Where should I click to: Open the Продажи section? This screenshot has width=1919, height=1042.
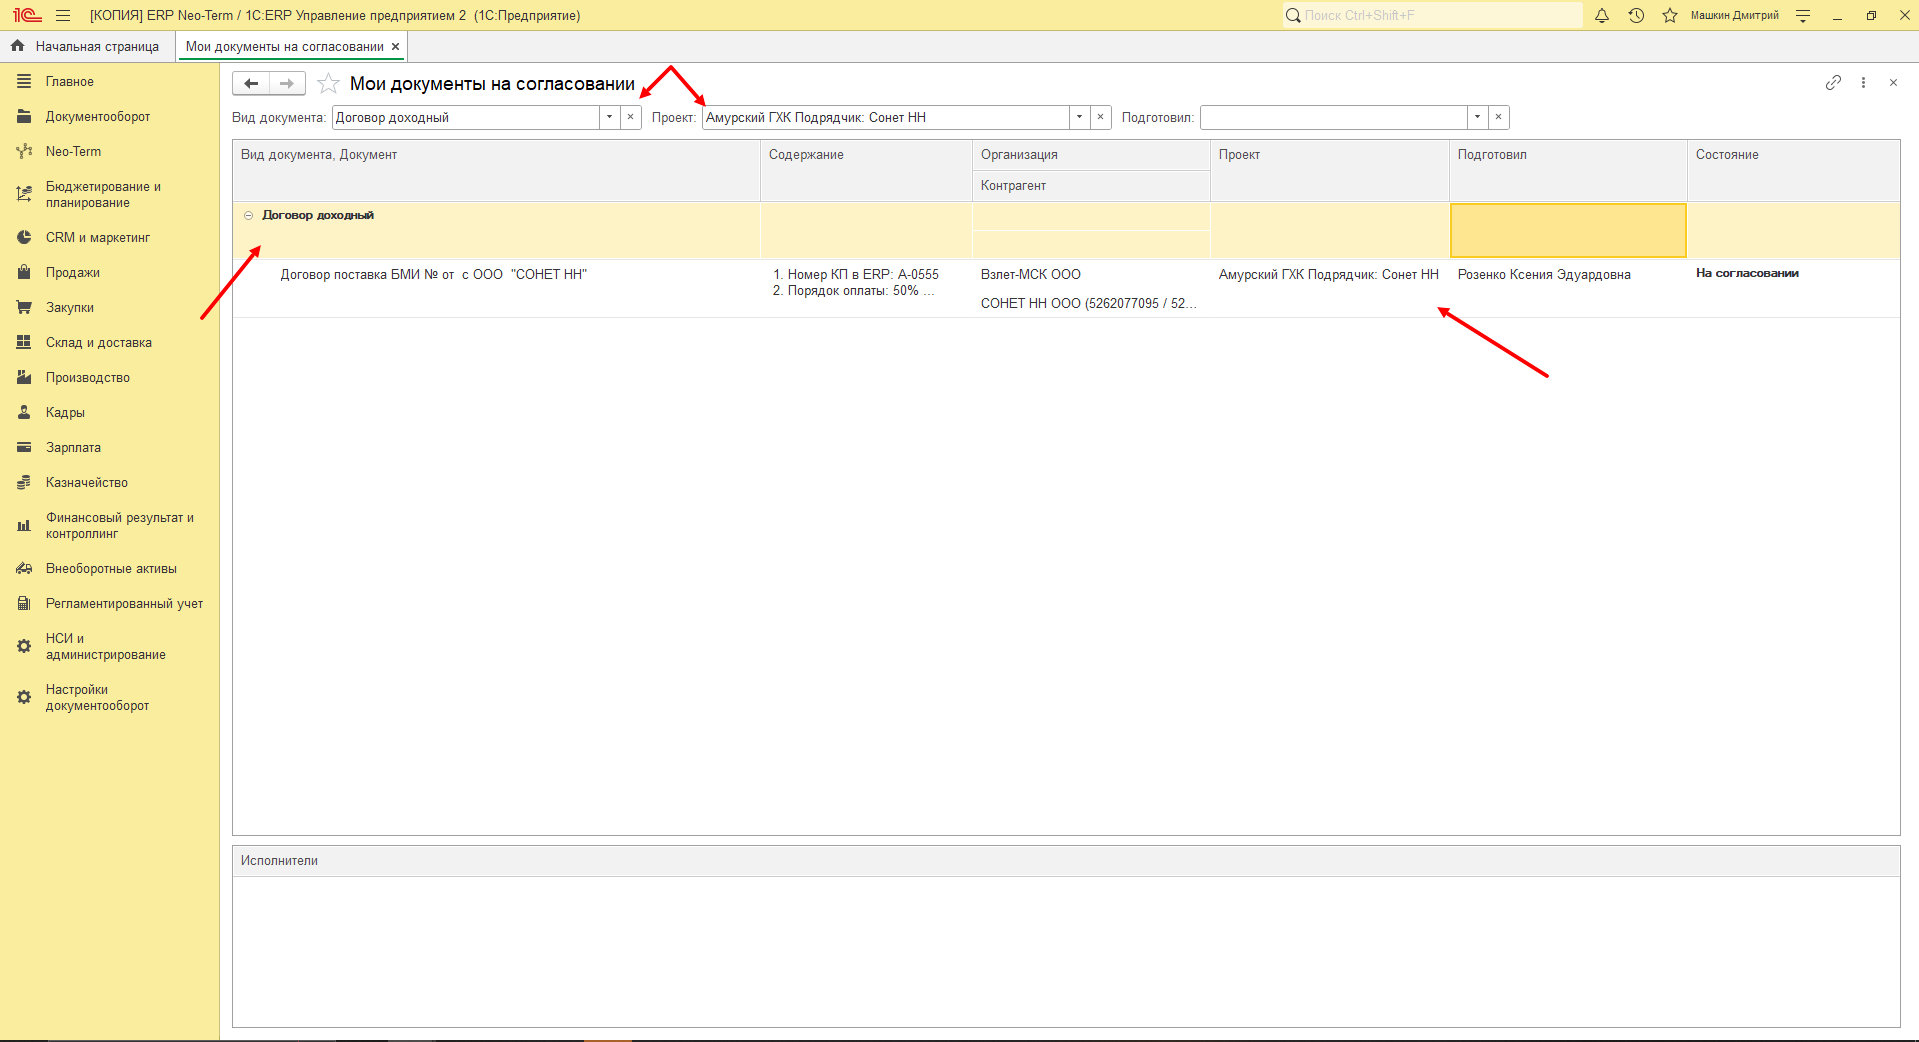tap(110, 273)
